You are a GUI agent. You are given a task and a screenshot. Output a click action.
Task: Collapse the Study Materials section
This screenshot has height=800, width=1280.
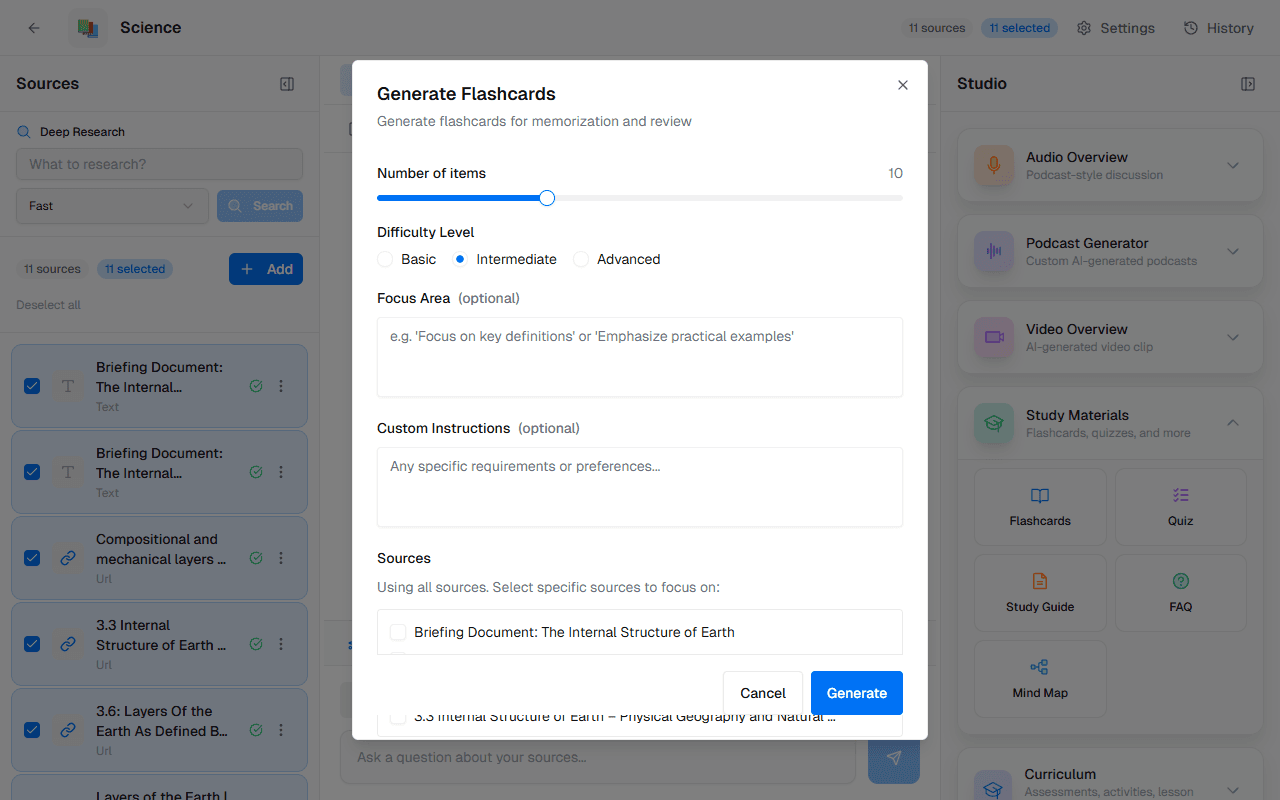(1232, 423)
